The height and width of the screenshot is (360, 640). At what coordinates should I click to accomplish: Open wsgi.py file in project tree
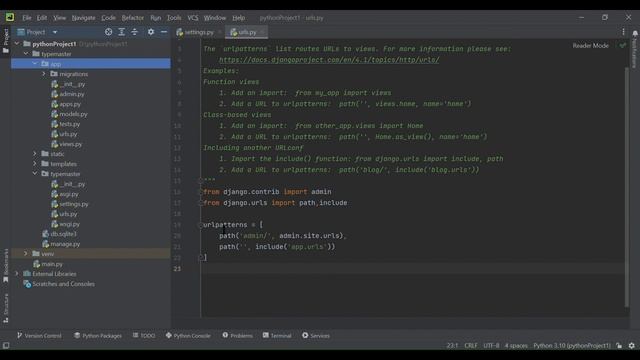click(70, 224)
